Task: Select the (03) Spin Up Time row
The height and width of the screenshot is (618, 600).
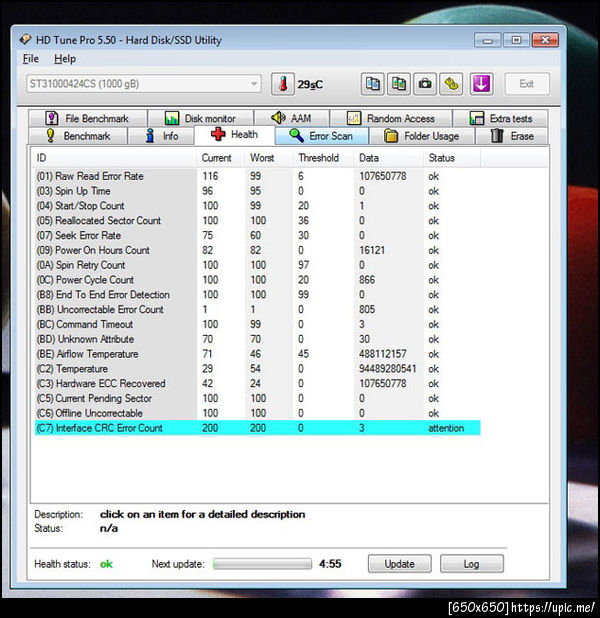Action: pyautogui.click(x=257, y=191)
